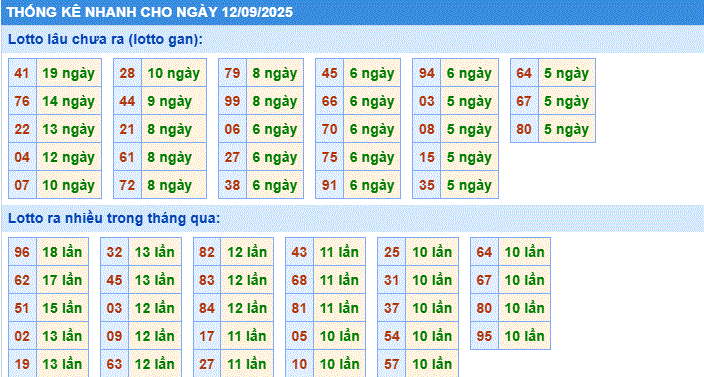This screenshot has width=704, height=377.
Task: Click the number 15 cell
Action: click(427, 157)
